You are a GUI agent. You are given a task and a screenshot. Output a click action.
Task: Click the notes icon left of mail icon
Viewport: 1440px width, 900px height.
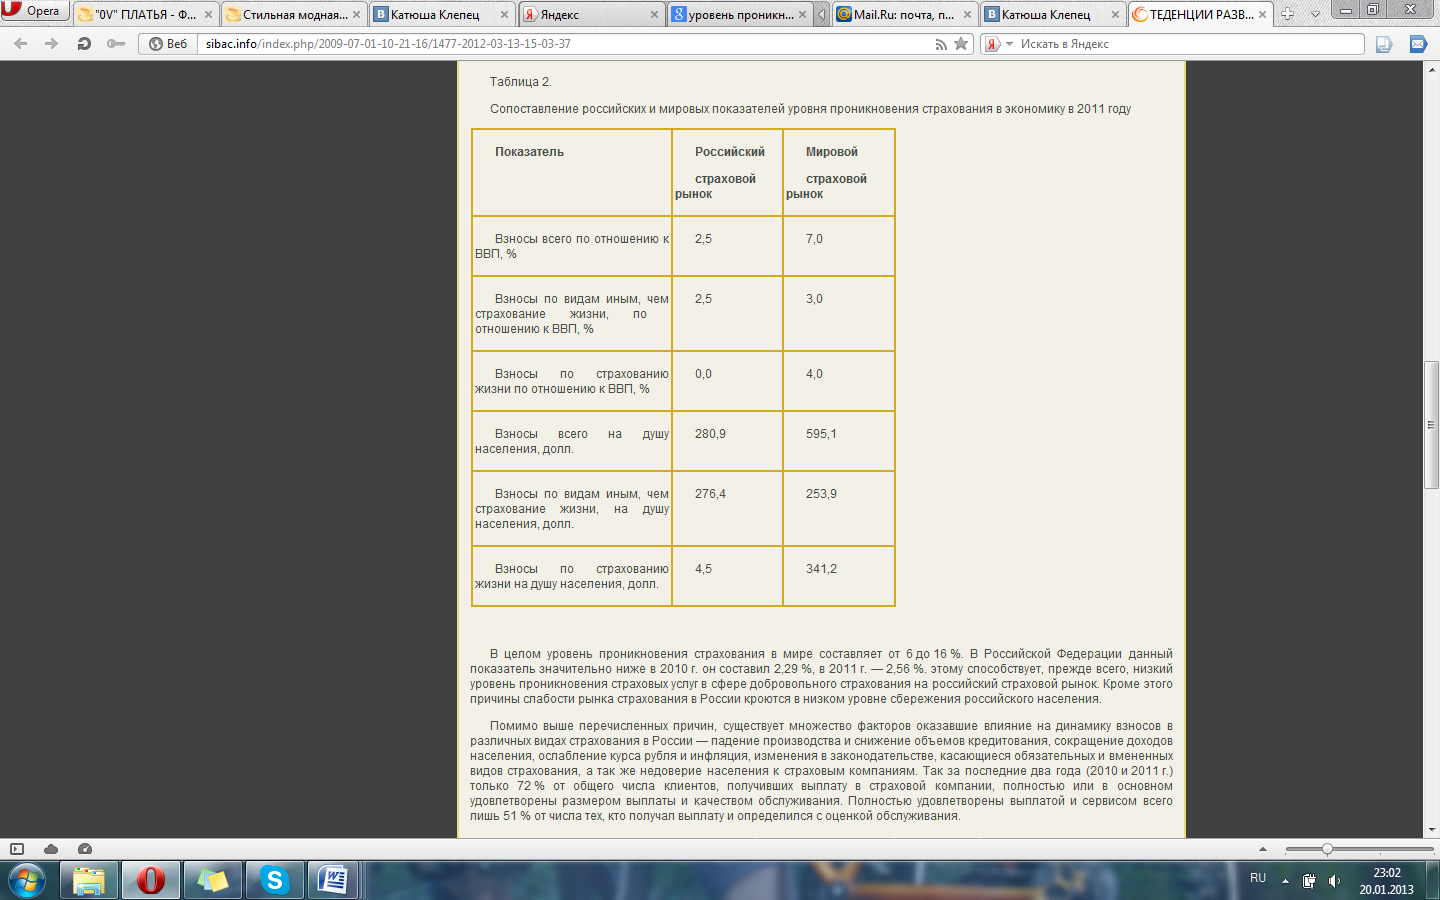[1384, 44]
